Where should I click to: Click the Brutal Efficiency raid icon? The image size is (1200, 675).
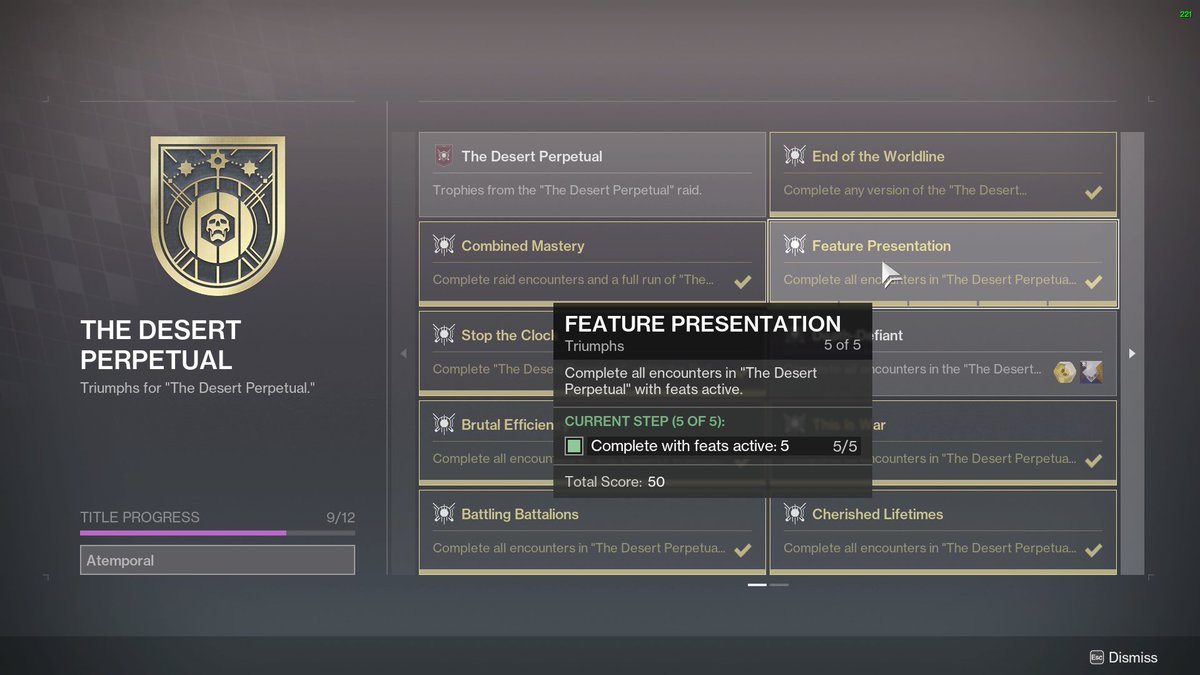(x=444, y=424)
